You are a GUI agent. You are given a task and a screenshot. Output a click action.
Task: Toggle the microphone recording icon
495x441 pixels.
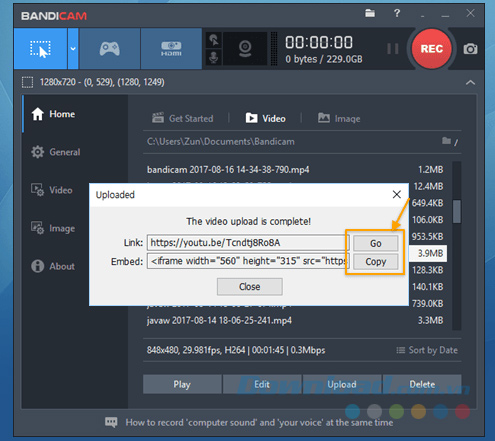(214, 58)
